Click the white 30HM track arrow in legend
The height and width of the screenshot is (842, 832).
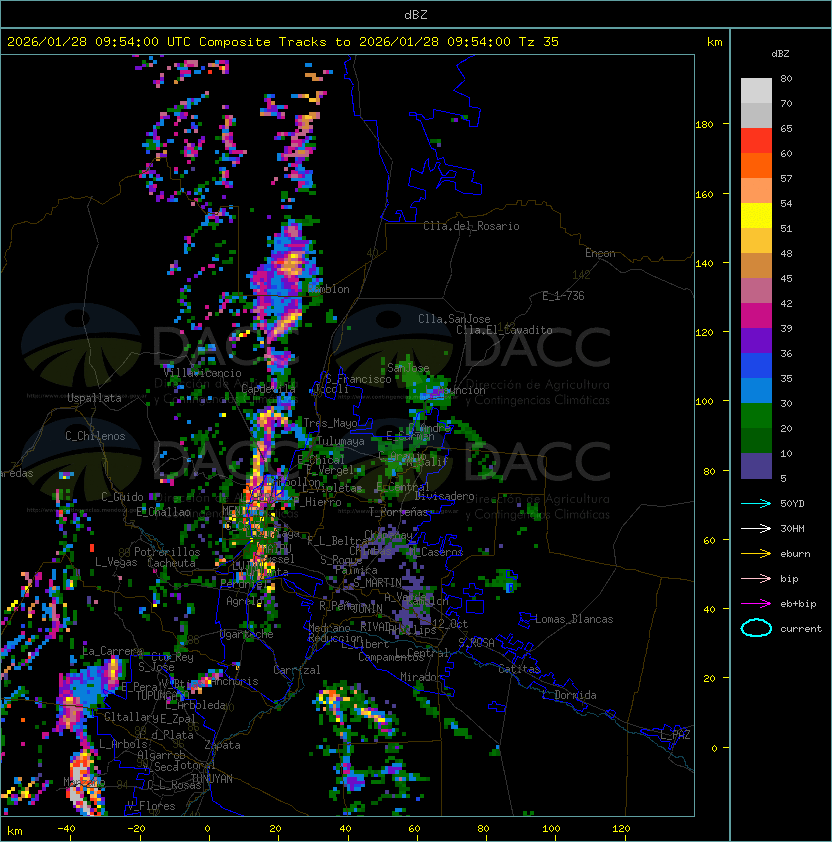756,528
